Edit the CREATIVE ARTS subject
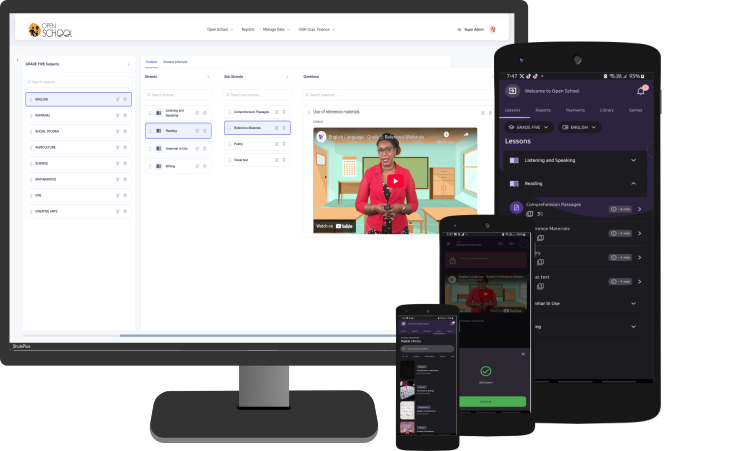 tap(117, 211)
